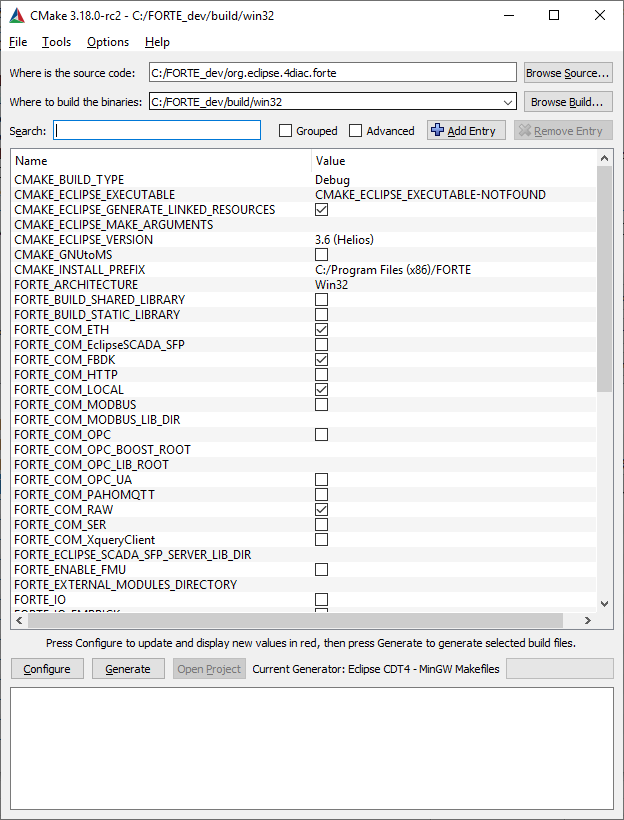
Task: Click the Add Entry button
Action: pyautogui.click(x=466, y=130)
